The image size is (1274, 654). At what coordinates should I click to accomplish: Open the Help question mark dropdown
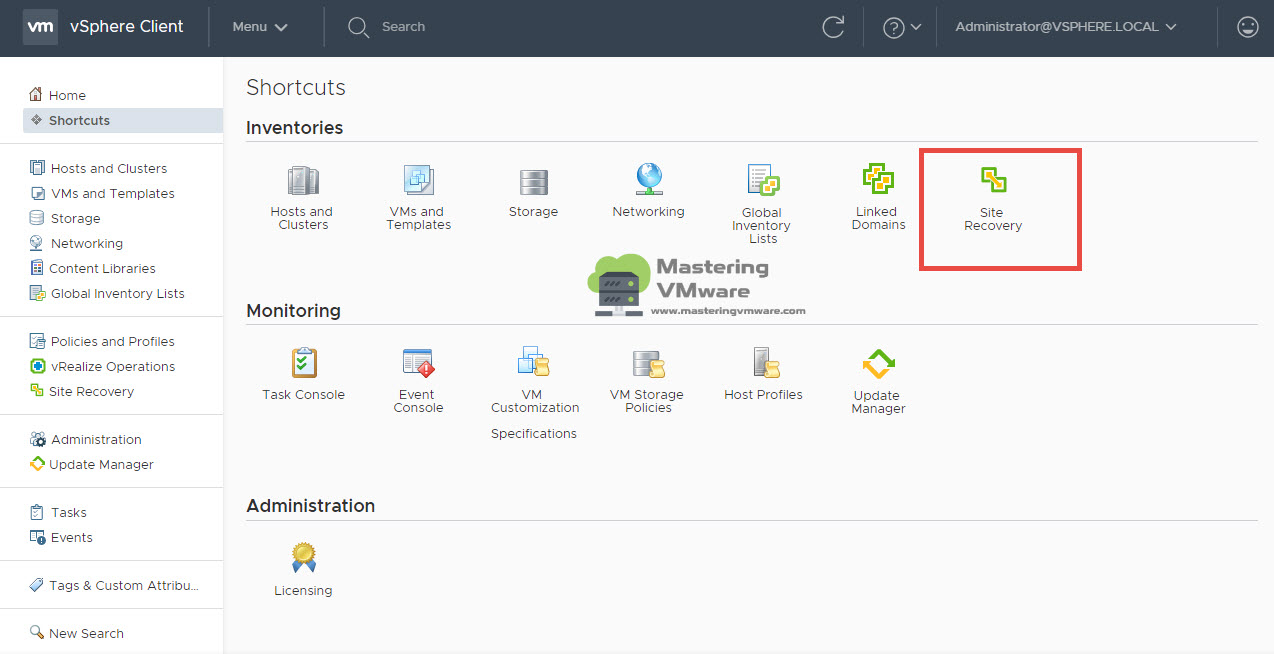[901, 27]
